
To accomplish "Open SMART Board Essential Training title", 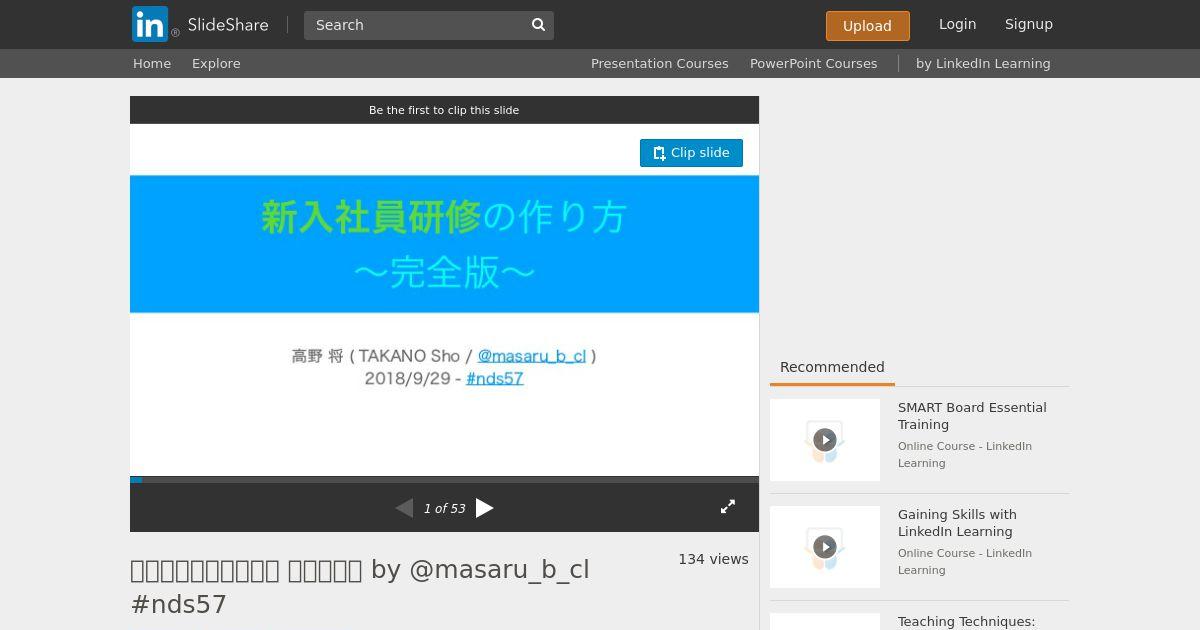I will coord(972,416).
